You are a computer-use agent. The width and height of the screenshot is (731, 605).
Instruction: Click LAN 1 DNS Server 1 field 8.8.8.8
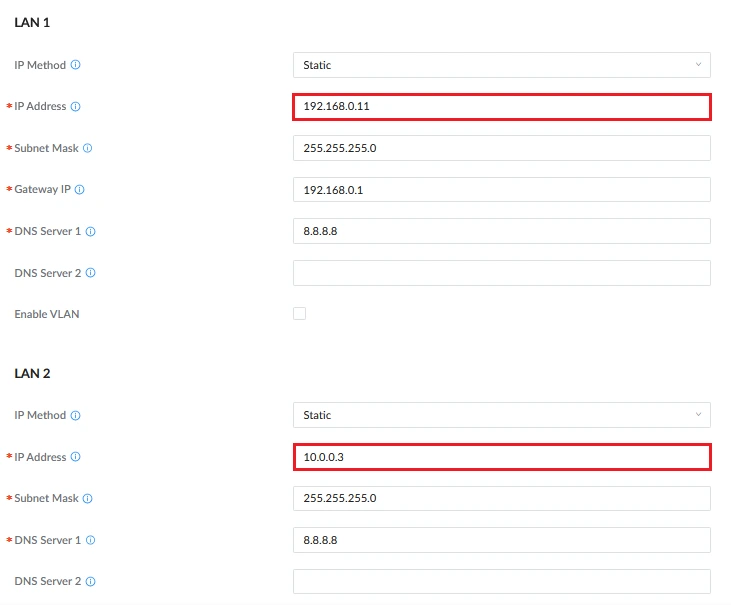(x=502, y=231)
